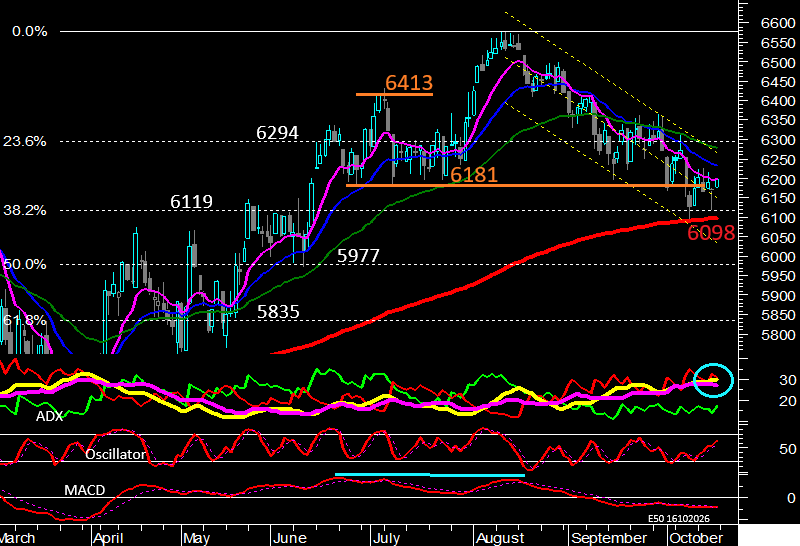The height and width of the screenshot is (546, 800).
Task: Click the orange 6413 resistance label
Action: click(x=409, y=83)
